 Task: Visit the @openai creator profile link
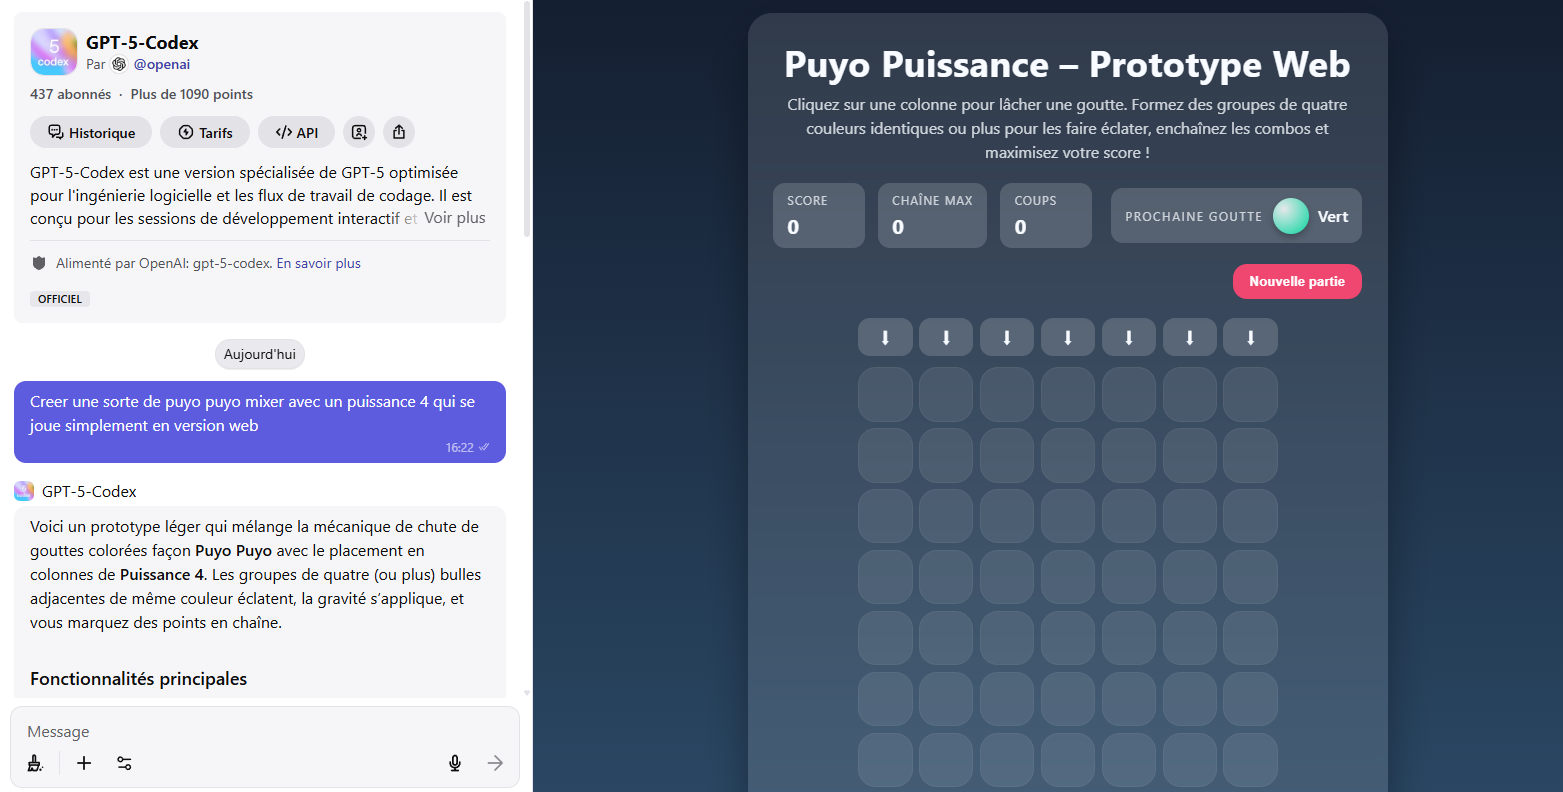coord(161,64)
